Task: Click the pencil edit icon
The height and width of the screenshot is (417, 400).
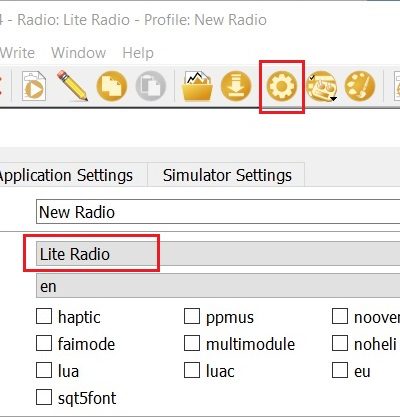Action: click(72, 85)
